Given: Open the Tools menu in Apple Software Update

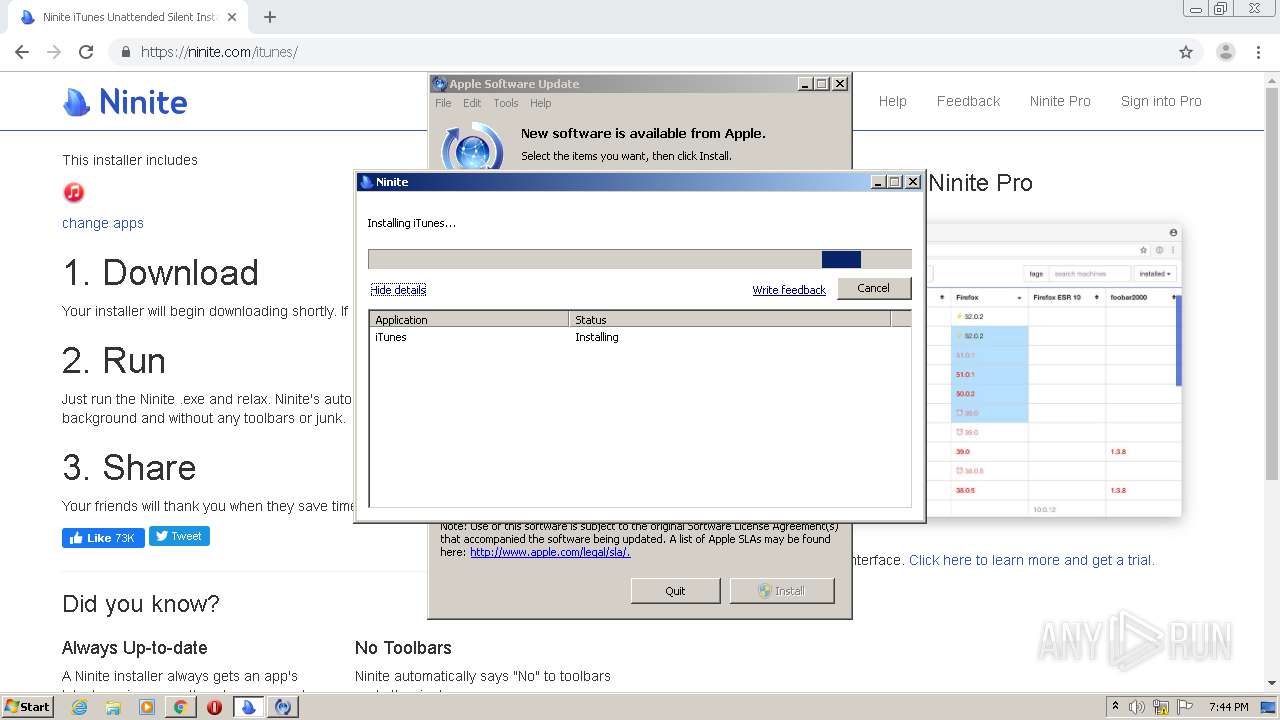Looking at the screenshot, I should (x=506, y=103).
